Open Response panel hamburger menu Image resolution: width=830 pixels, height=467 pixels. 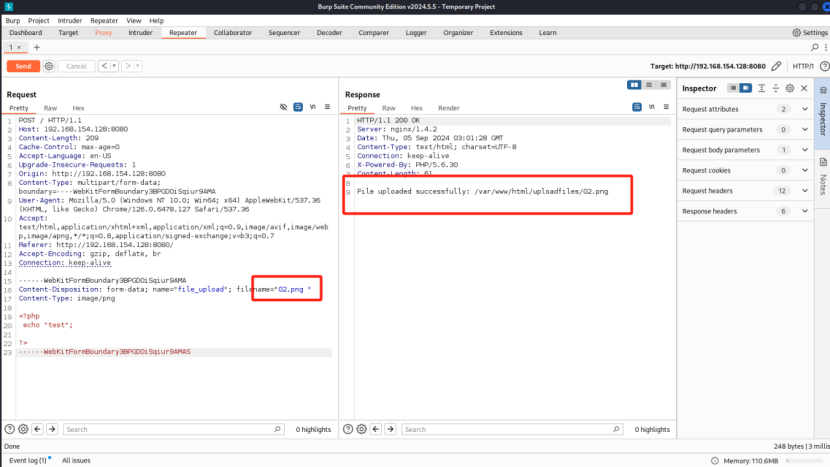[x=666, y=107]
